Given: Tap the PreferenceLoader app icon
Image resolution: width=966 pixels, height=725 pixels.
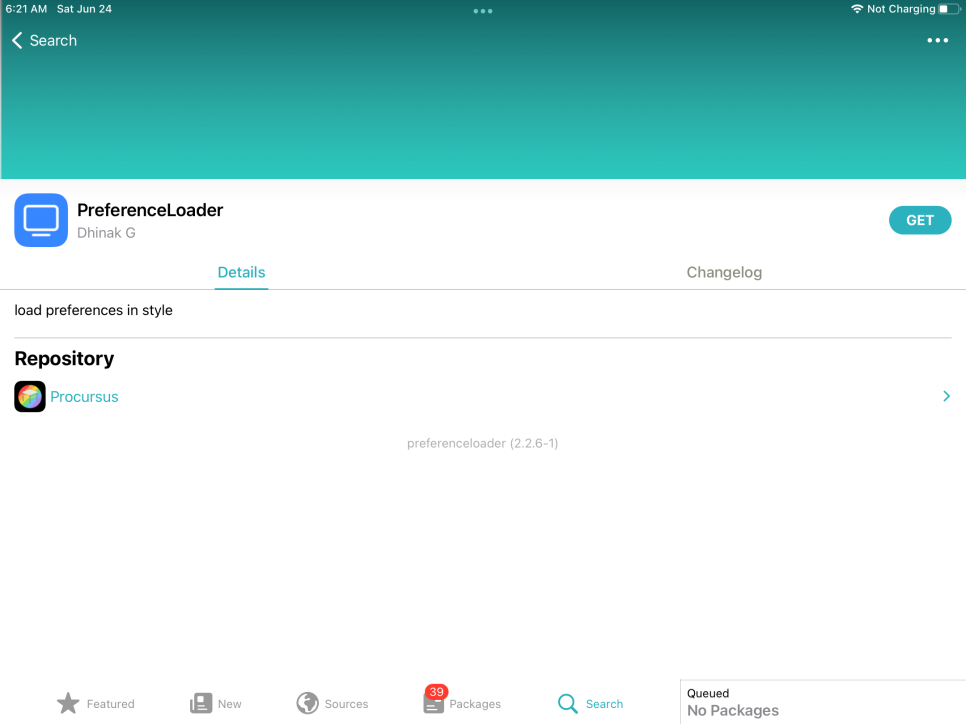Looking at the screenshot, I should point(41,220).
